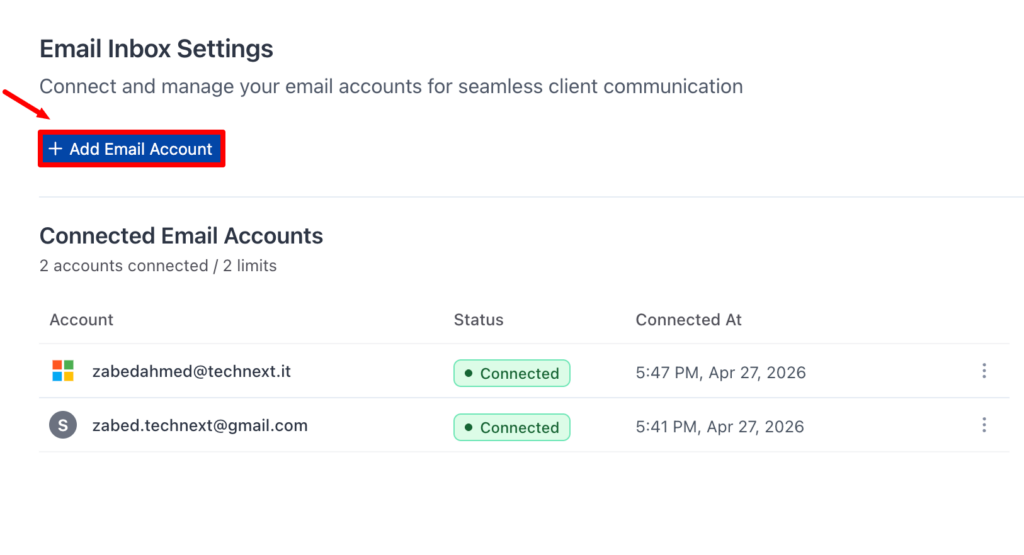Click the gray S avatar icon

pyautogui.click(x=63, y=425)
